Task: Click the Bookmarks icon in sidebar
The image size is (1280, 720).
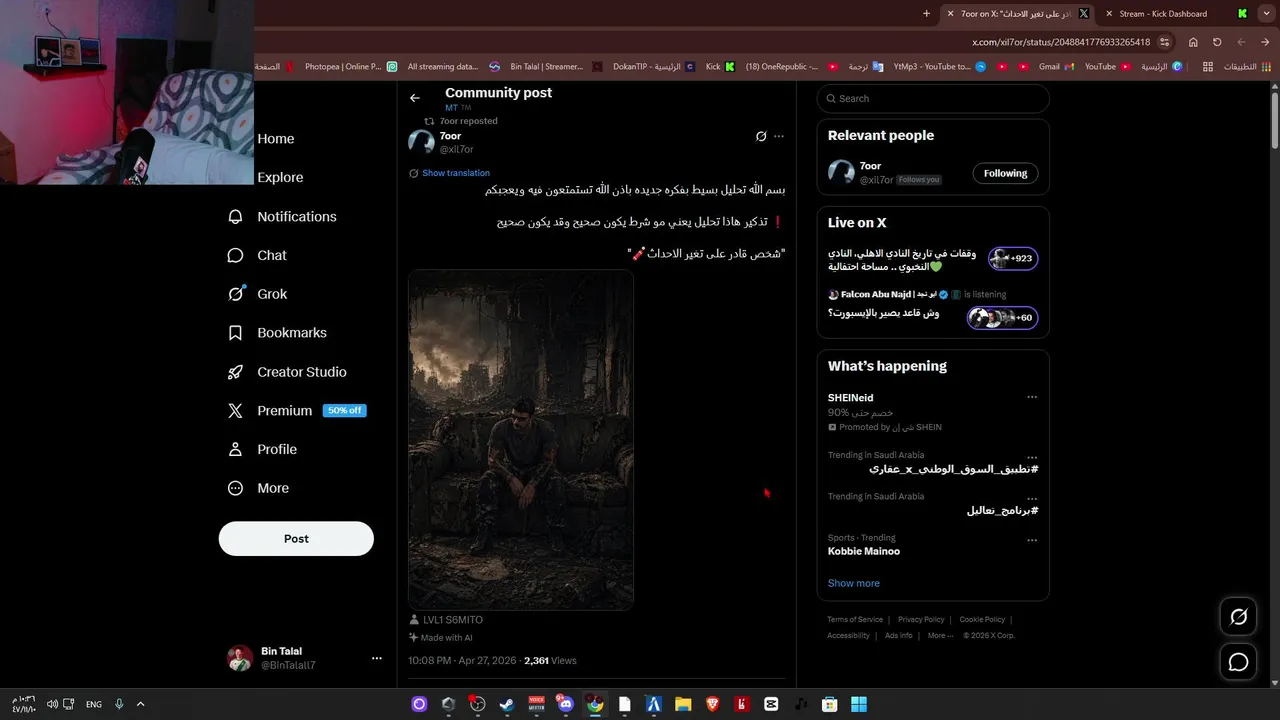Action: tap(235, 333)
